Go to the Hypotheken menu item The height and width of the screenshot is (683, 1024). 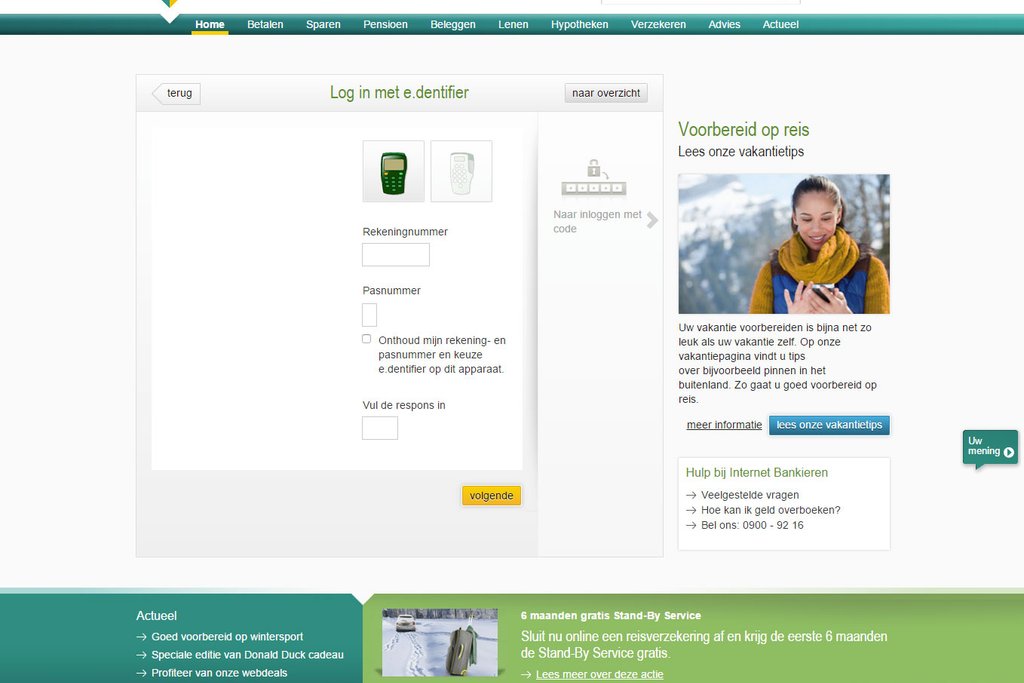[579, 25]
